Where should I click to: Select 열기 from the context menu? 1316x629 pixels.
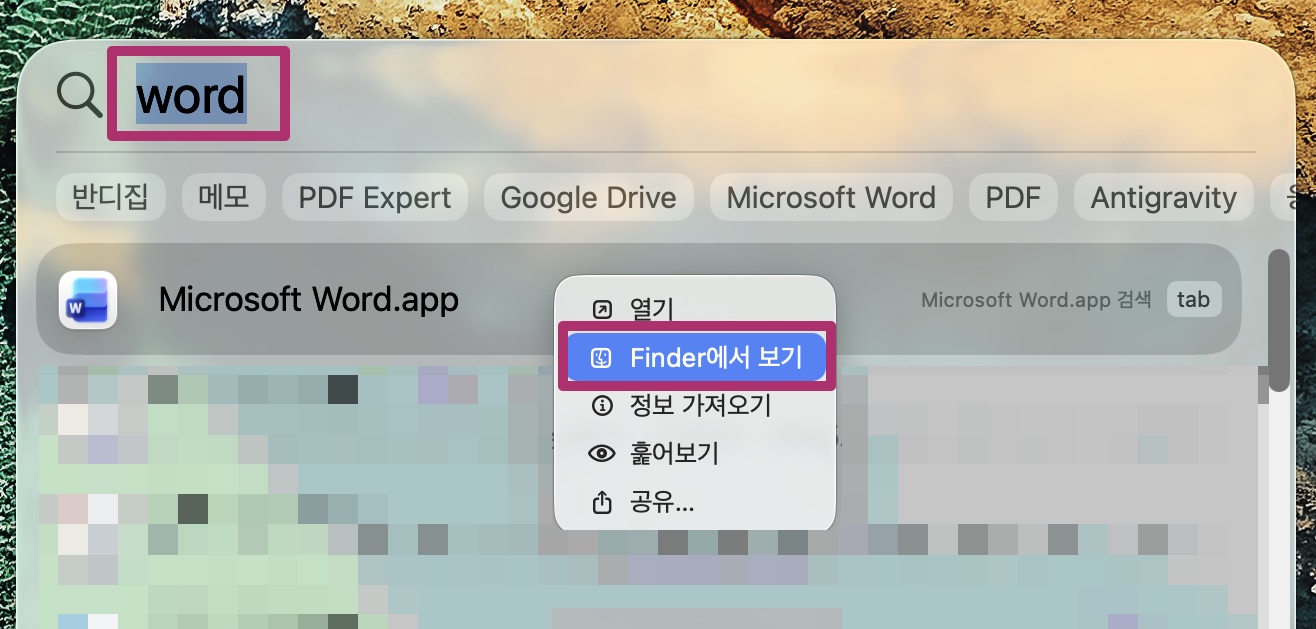click(650, 309)
